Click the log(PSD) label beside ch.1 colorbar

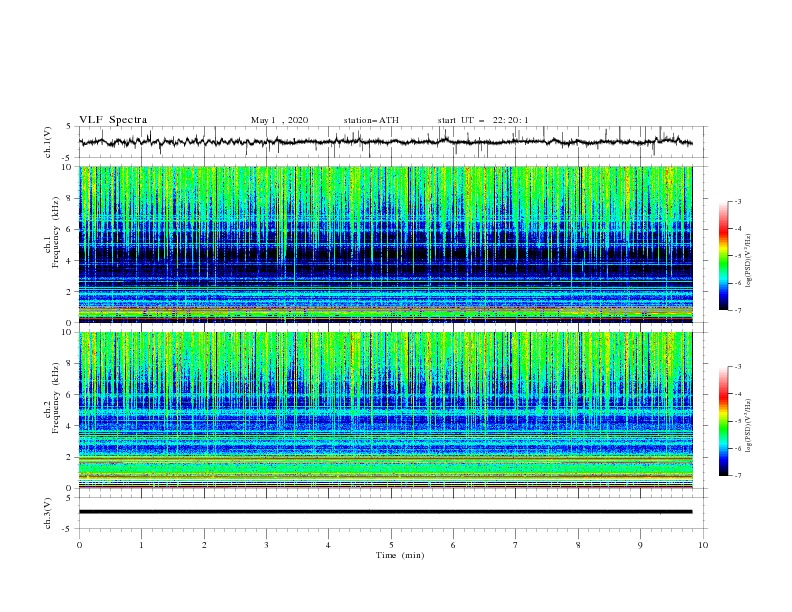click(x=748, y=261)
